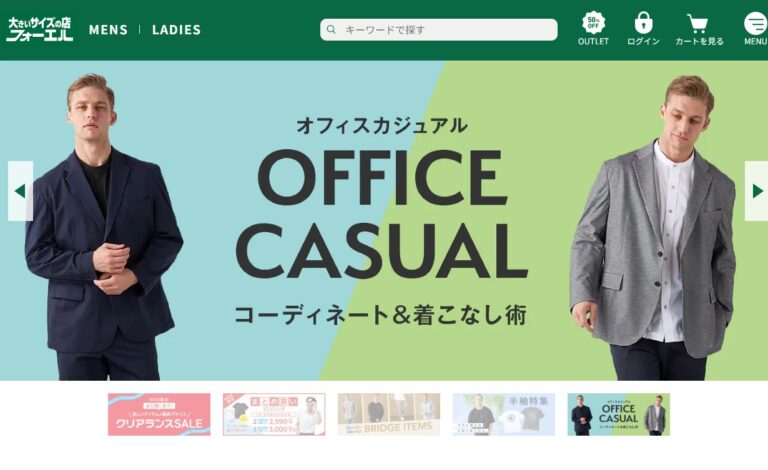Click the OFFICE CASUAL hero banner headline
The image size is (768, 470).
[x=382, y=214]
